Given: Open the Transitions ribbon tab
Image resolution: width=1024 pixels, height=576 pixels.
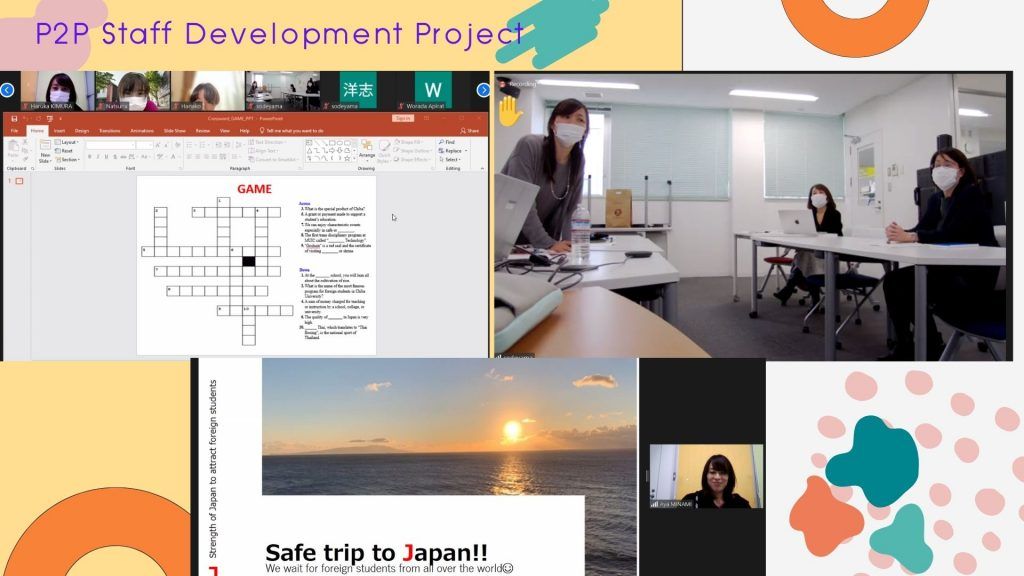Looking at the screenshot, I should tap(111, 130).
